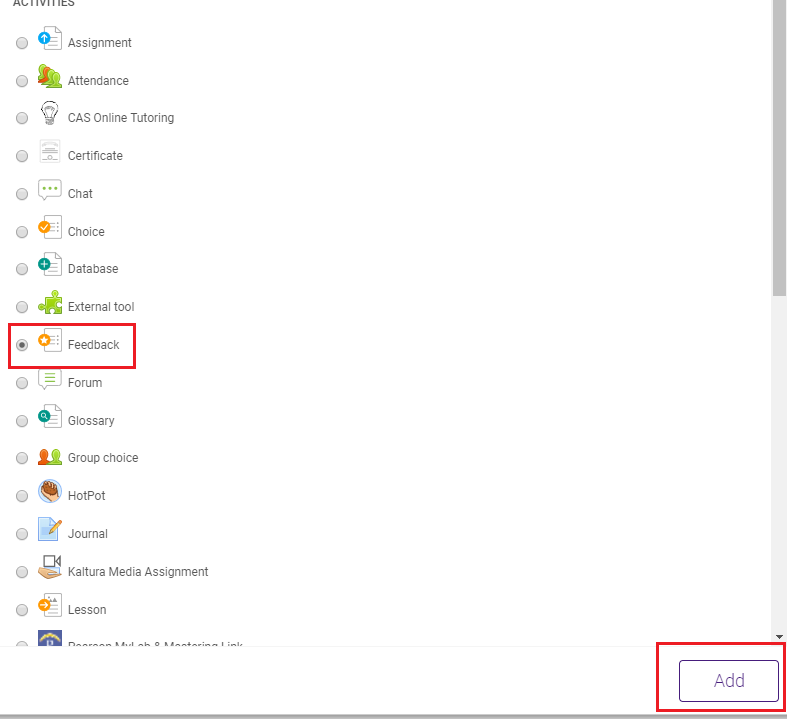Viewport: 787px width, 719px height.
Task: Select the External tool radio button
Action: [x=22, y=307]
